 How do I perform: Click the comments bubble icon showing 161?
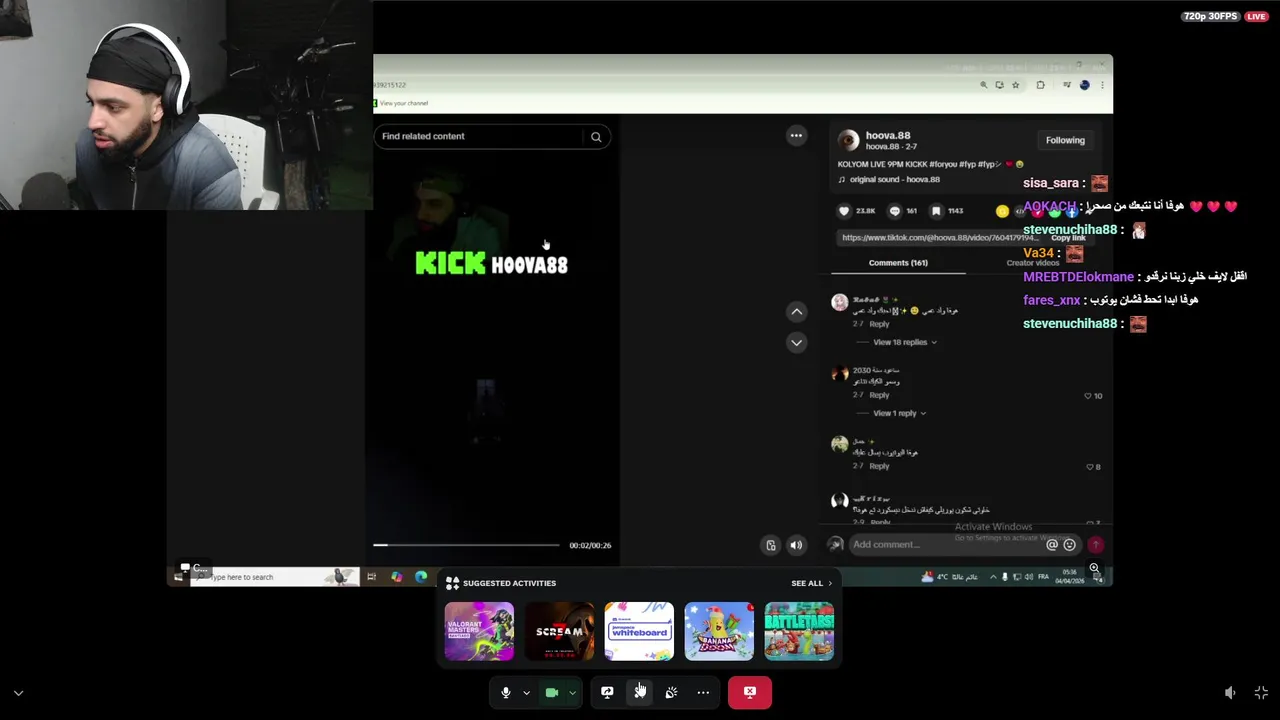point(895,211)
